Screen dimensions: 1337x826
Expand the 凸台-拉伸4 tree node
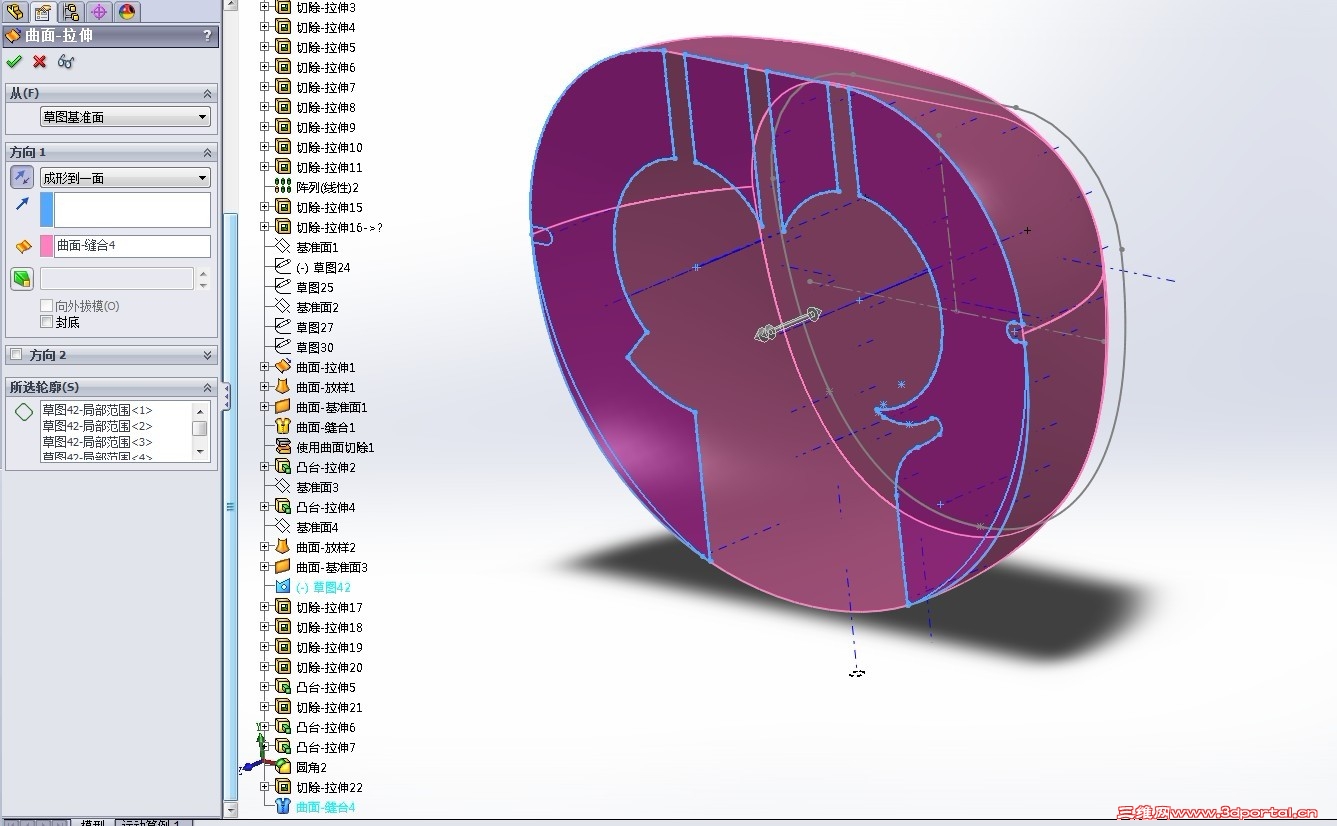265,507
